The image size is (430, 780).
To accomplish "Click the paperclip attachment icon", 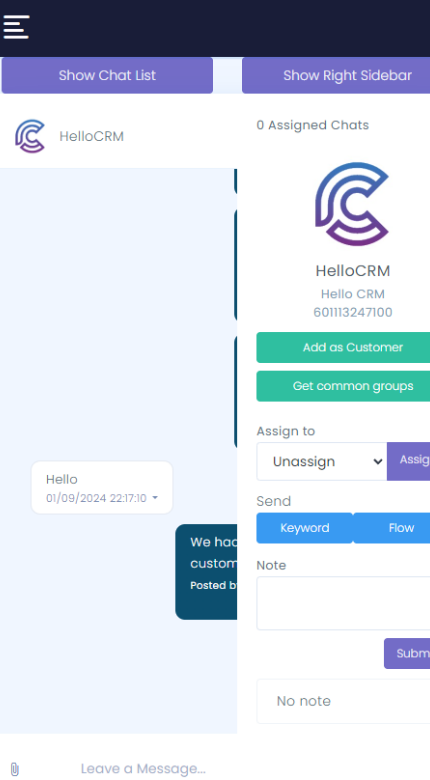I will pos(15,769).
